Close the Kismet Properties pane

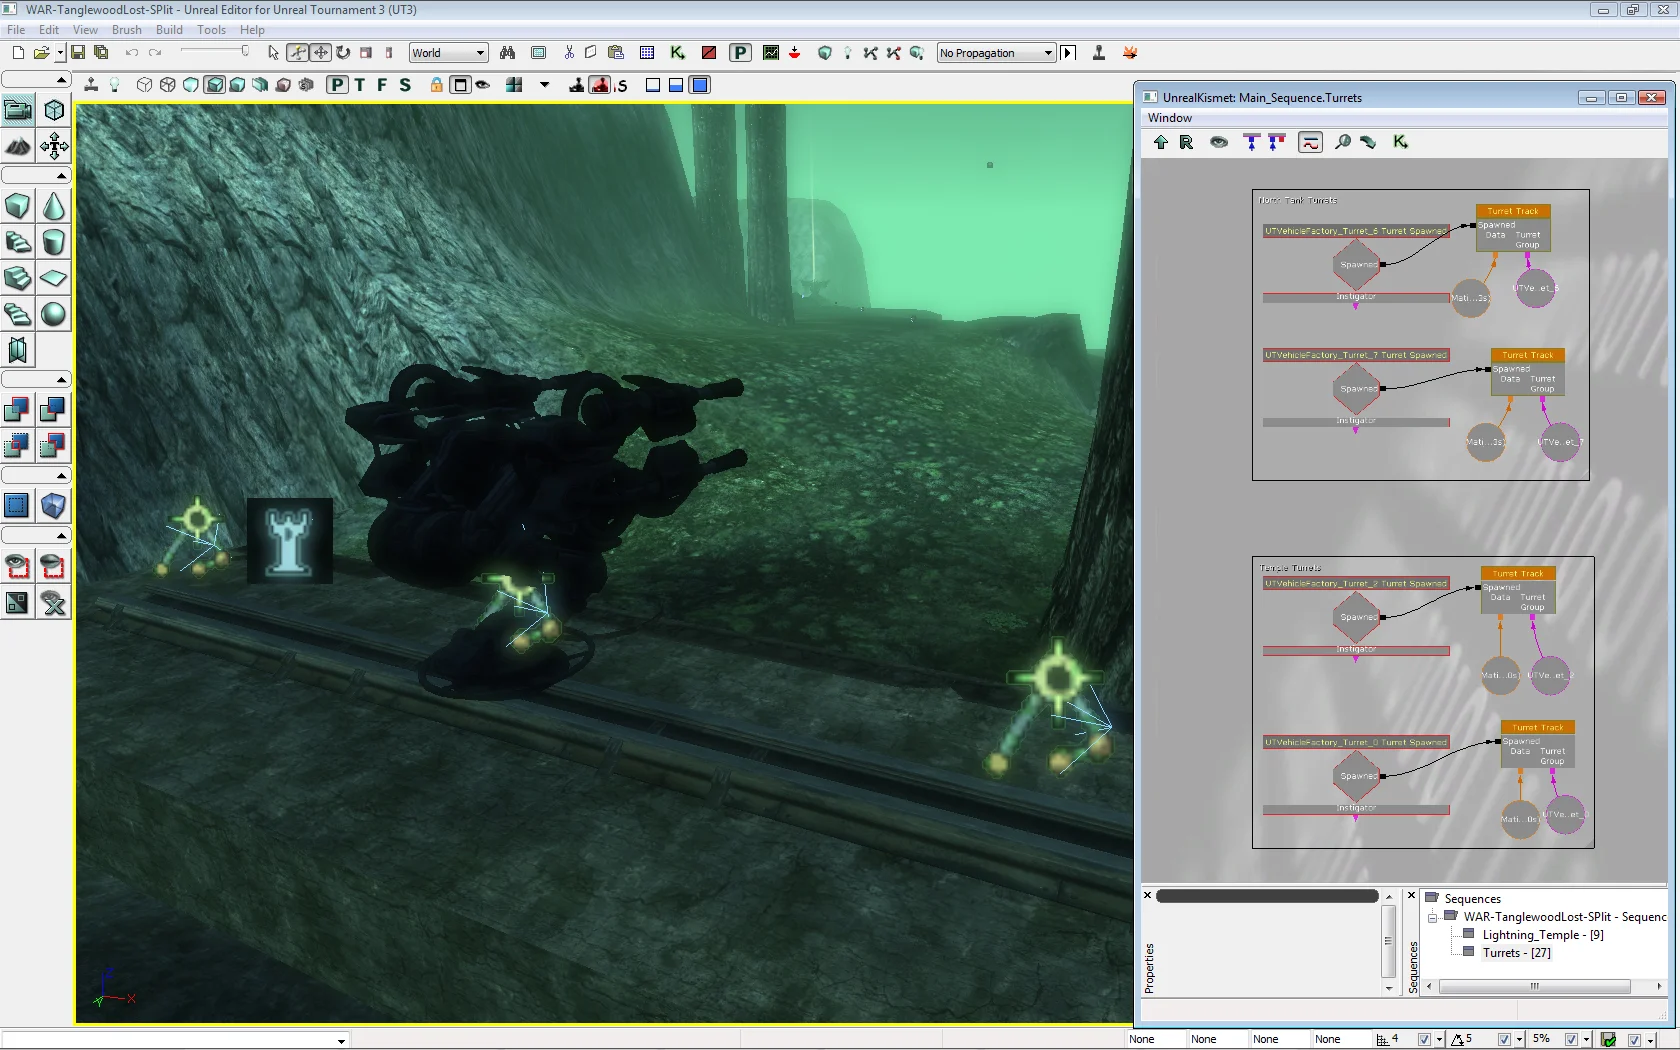(1147, 895)
